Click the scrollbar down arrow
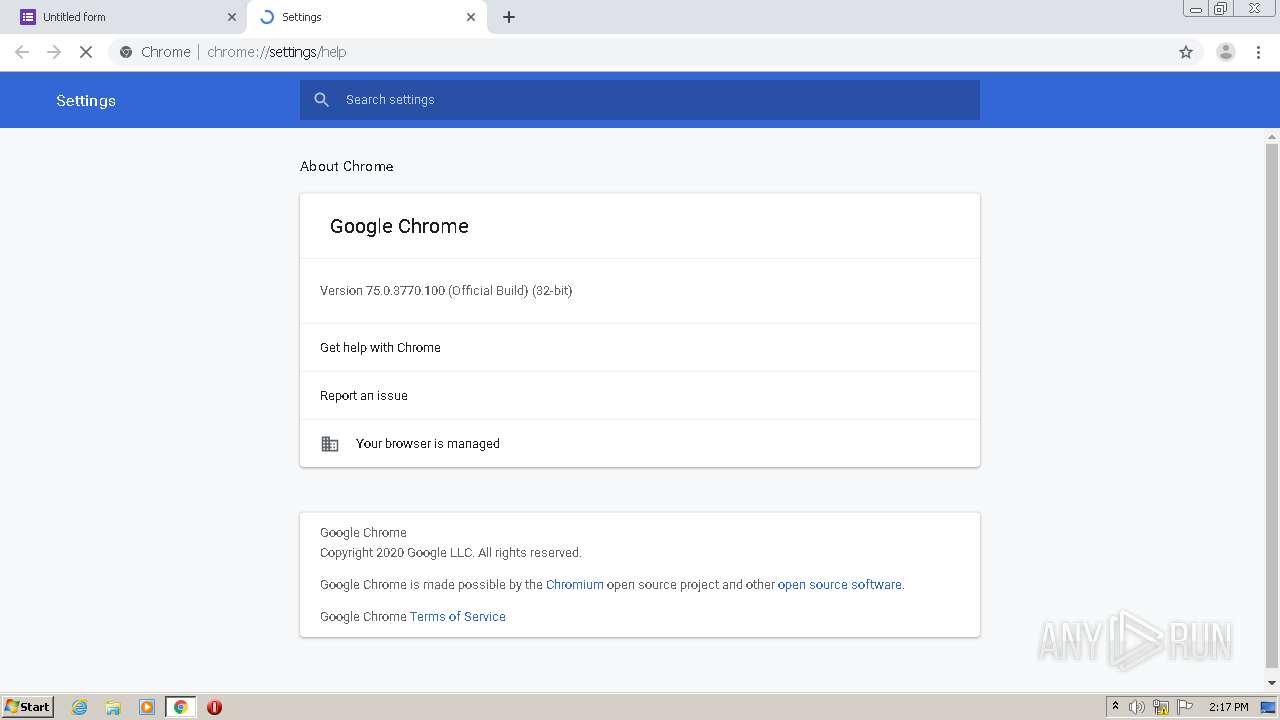 click(1272, 683)
